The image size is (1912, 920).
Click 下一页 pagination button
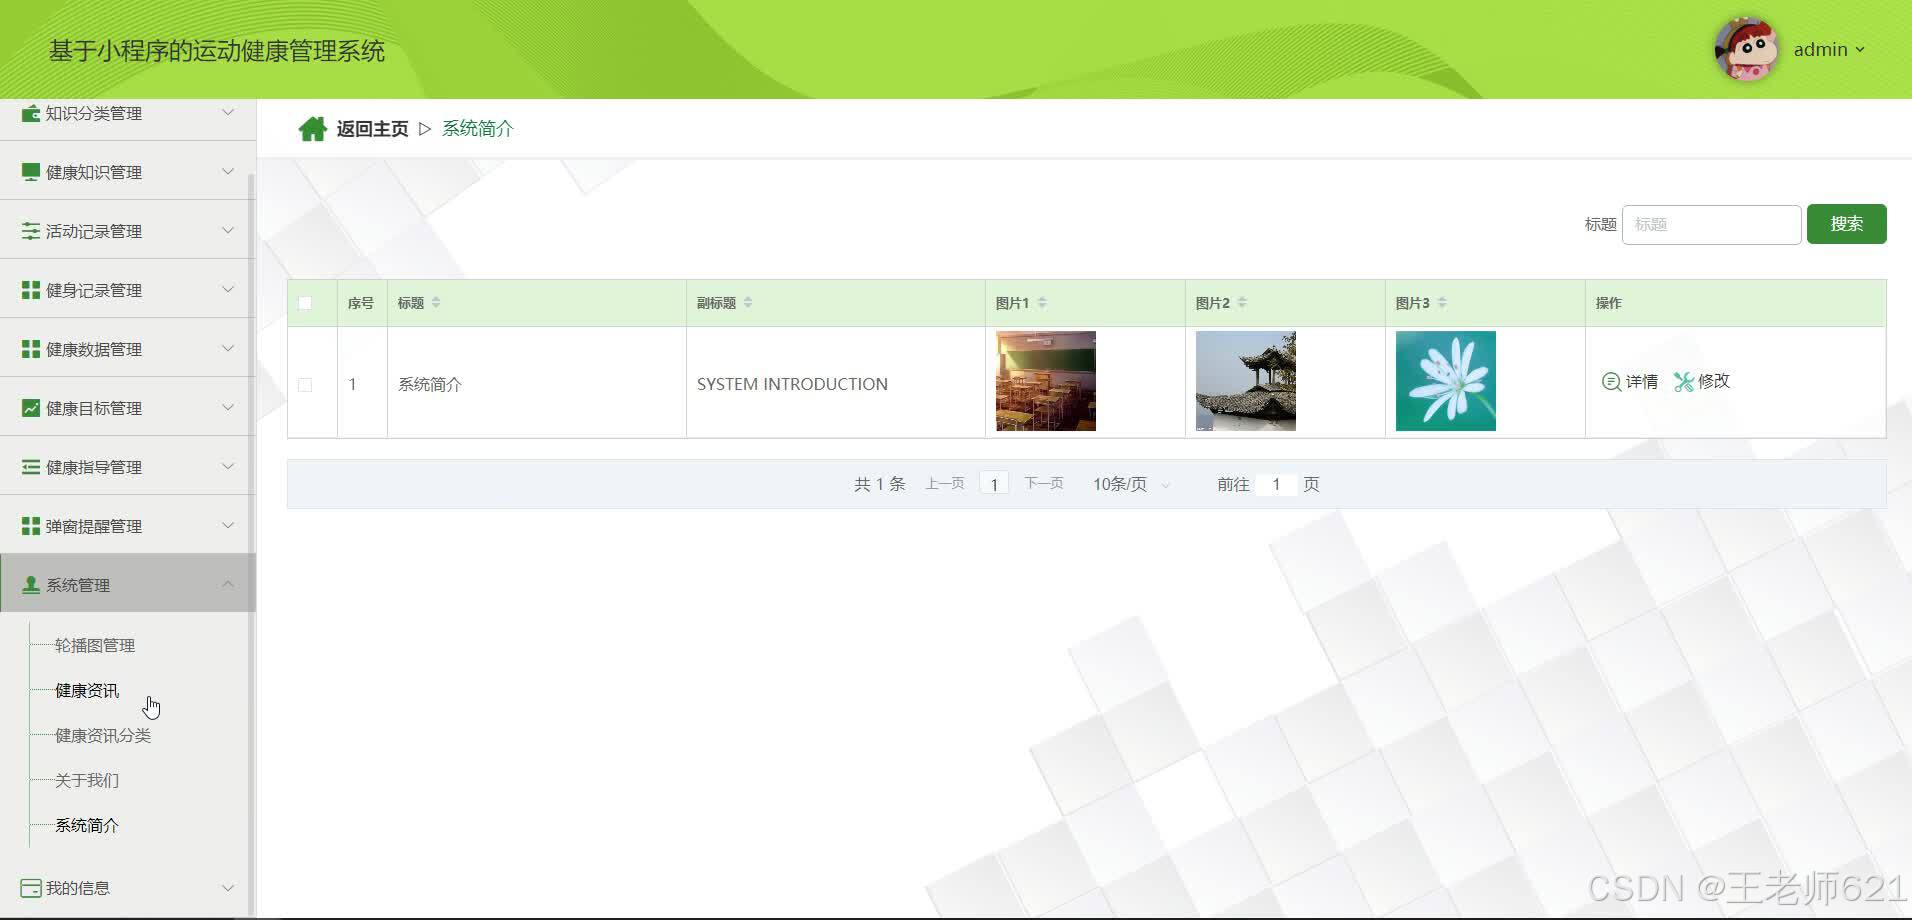pyautogui.click(x=1044, y=484)
